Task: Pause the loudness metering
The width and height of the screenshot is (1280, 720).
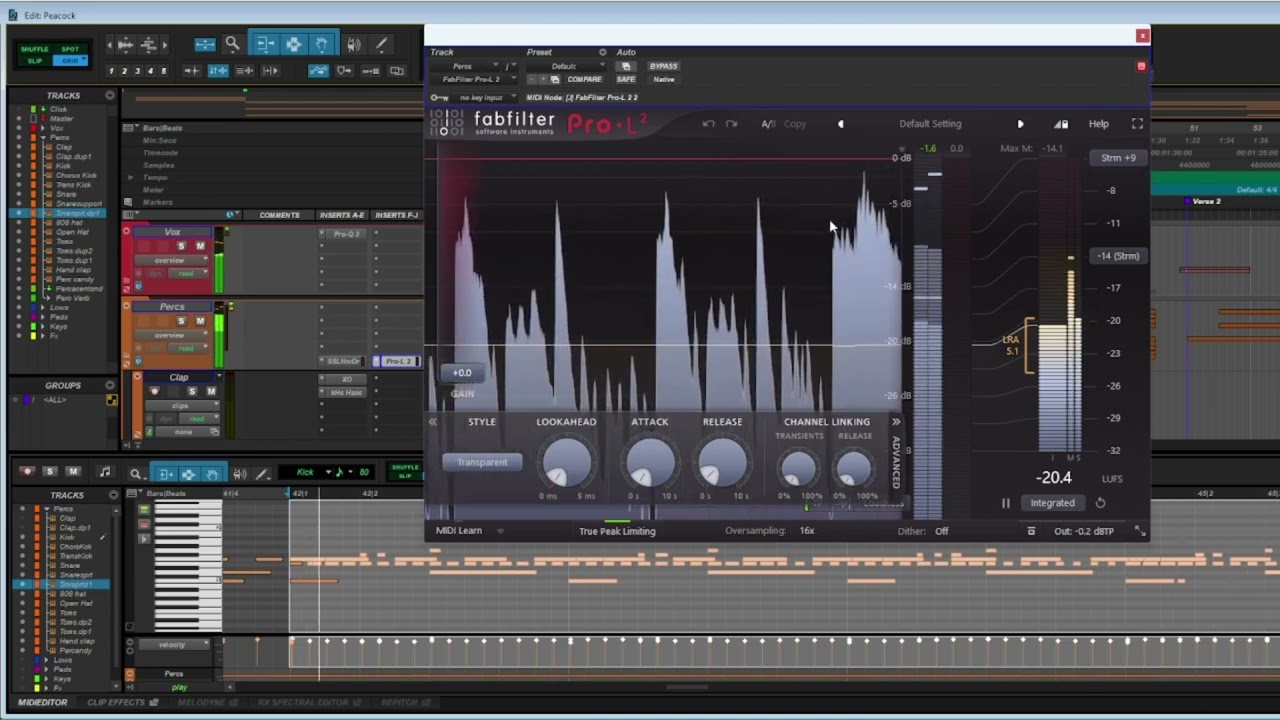Action: click(1006, 503)
